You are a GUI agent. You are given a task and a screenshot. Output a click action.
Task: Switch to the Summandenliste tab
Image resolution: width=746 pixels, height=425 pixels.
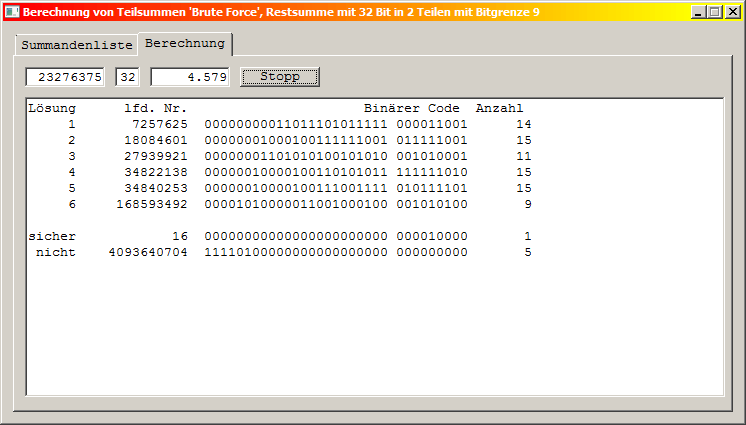[x=76, y=46]
